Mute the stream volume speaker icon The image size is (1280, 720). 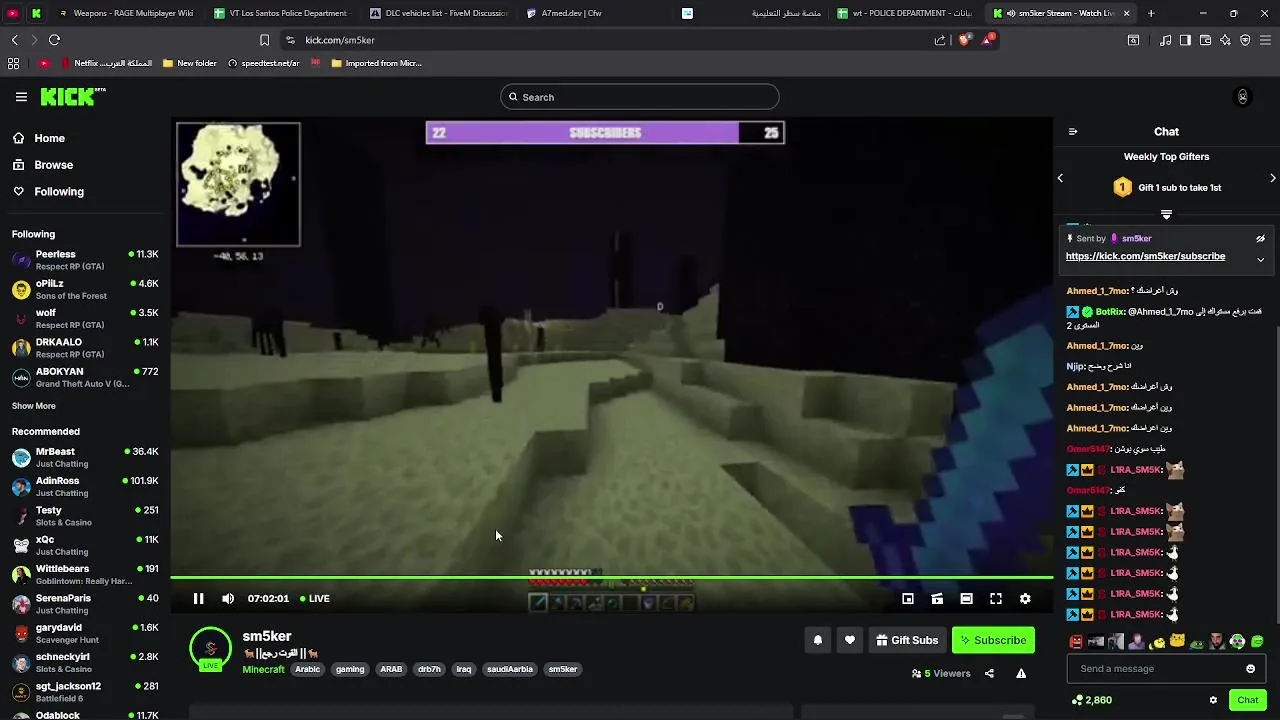click(x=228, y=599)
